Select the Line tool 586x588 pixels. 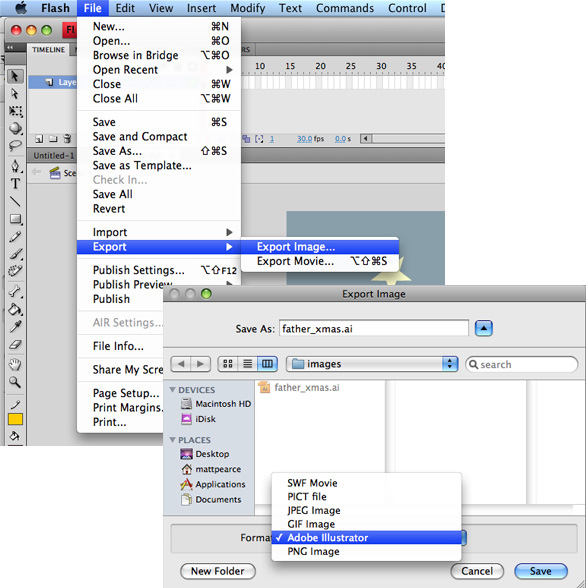coord(15,201)
